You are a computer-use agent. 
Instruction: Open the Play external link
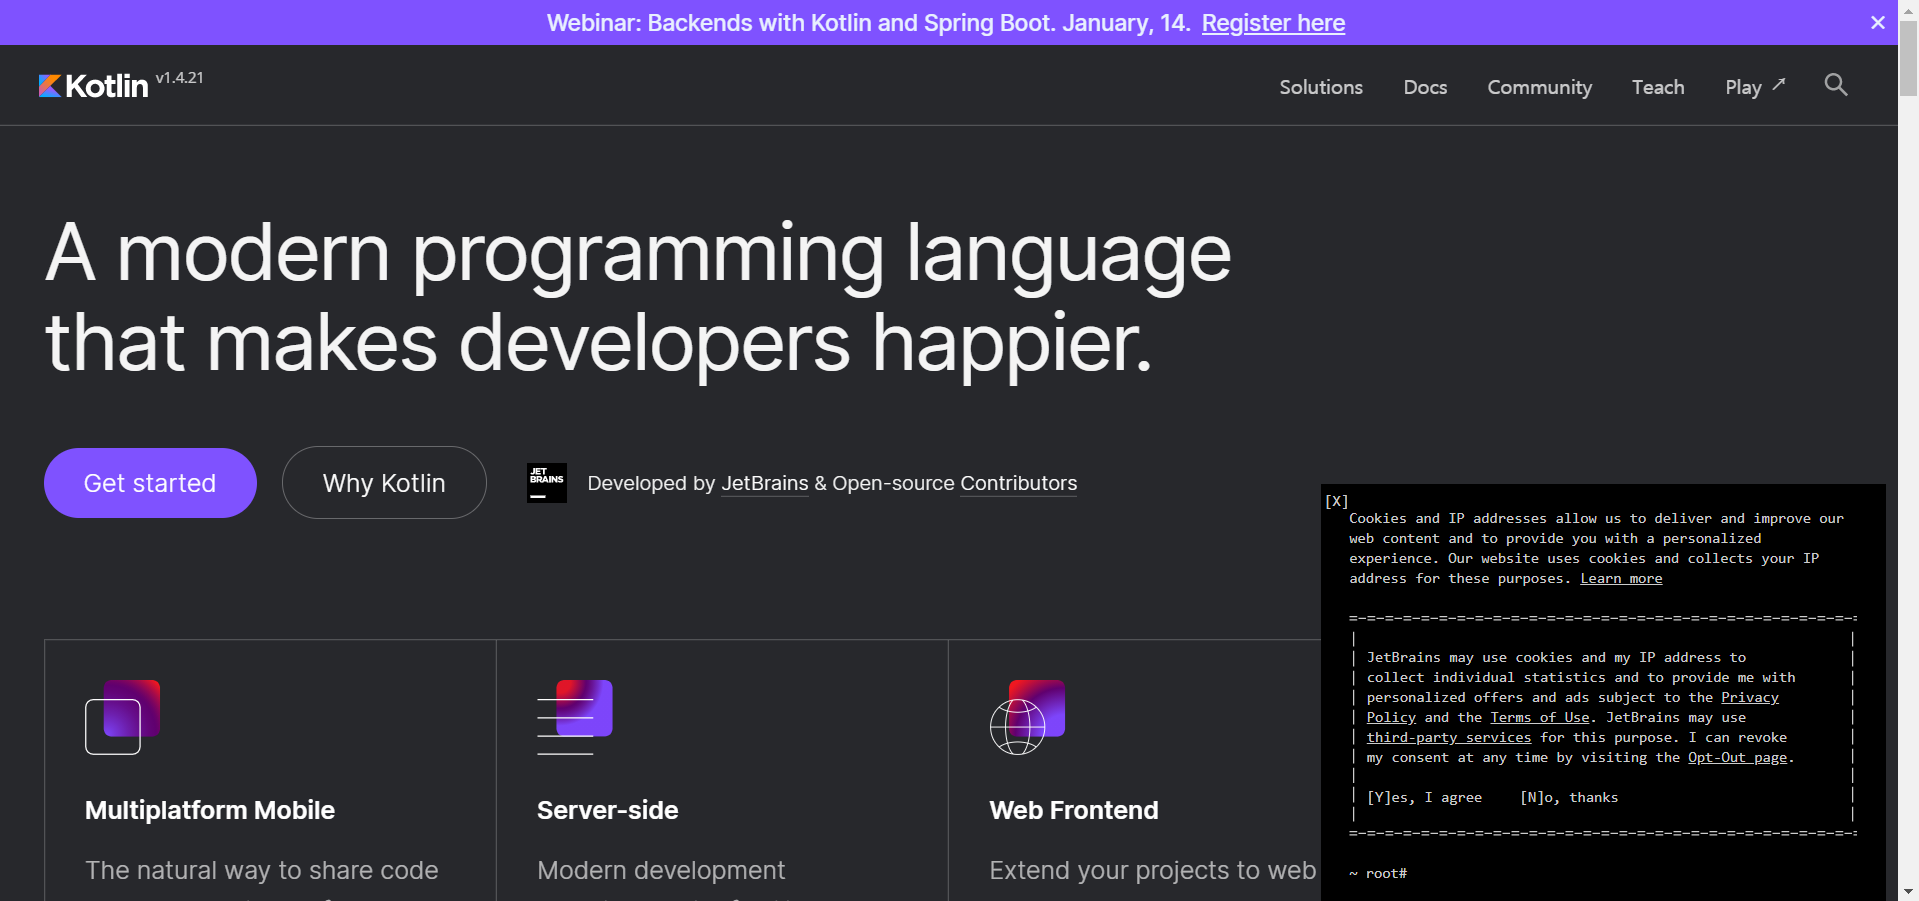[x=1755, y=87]
